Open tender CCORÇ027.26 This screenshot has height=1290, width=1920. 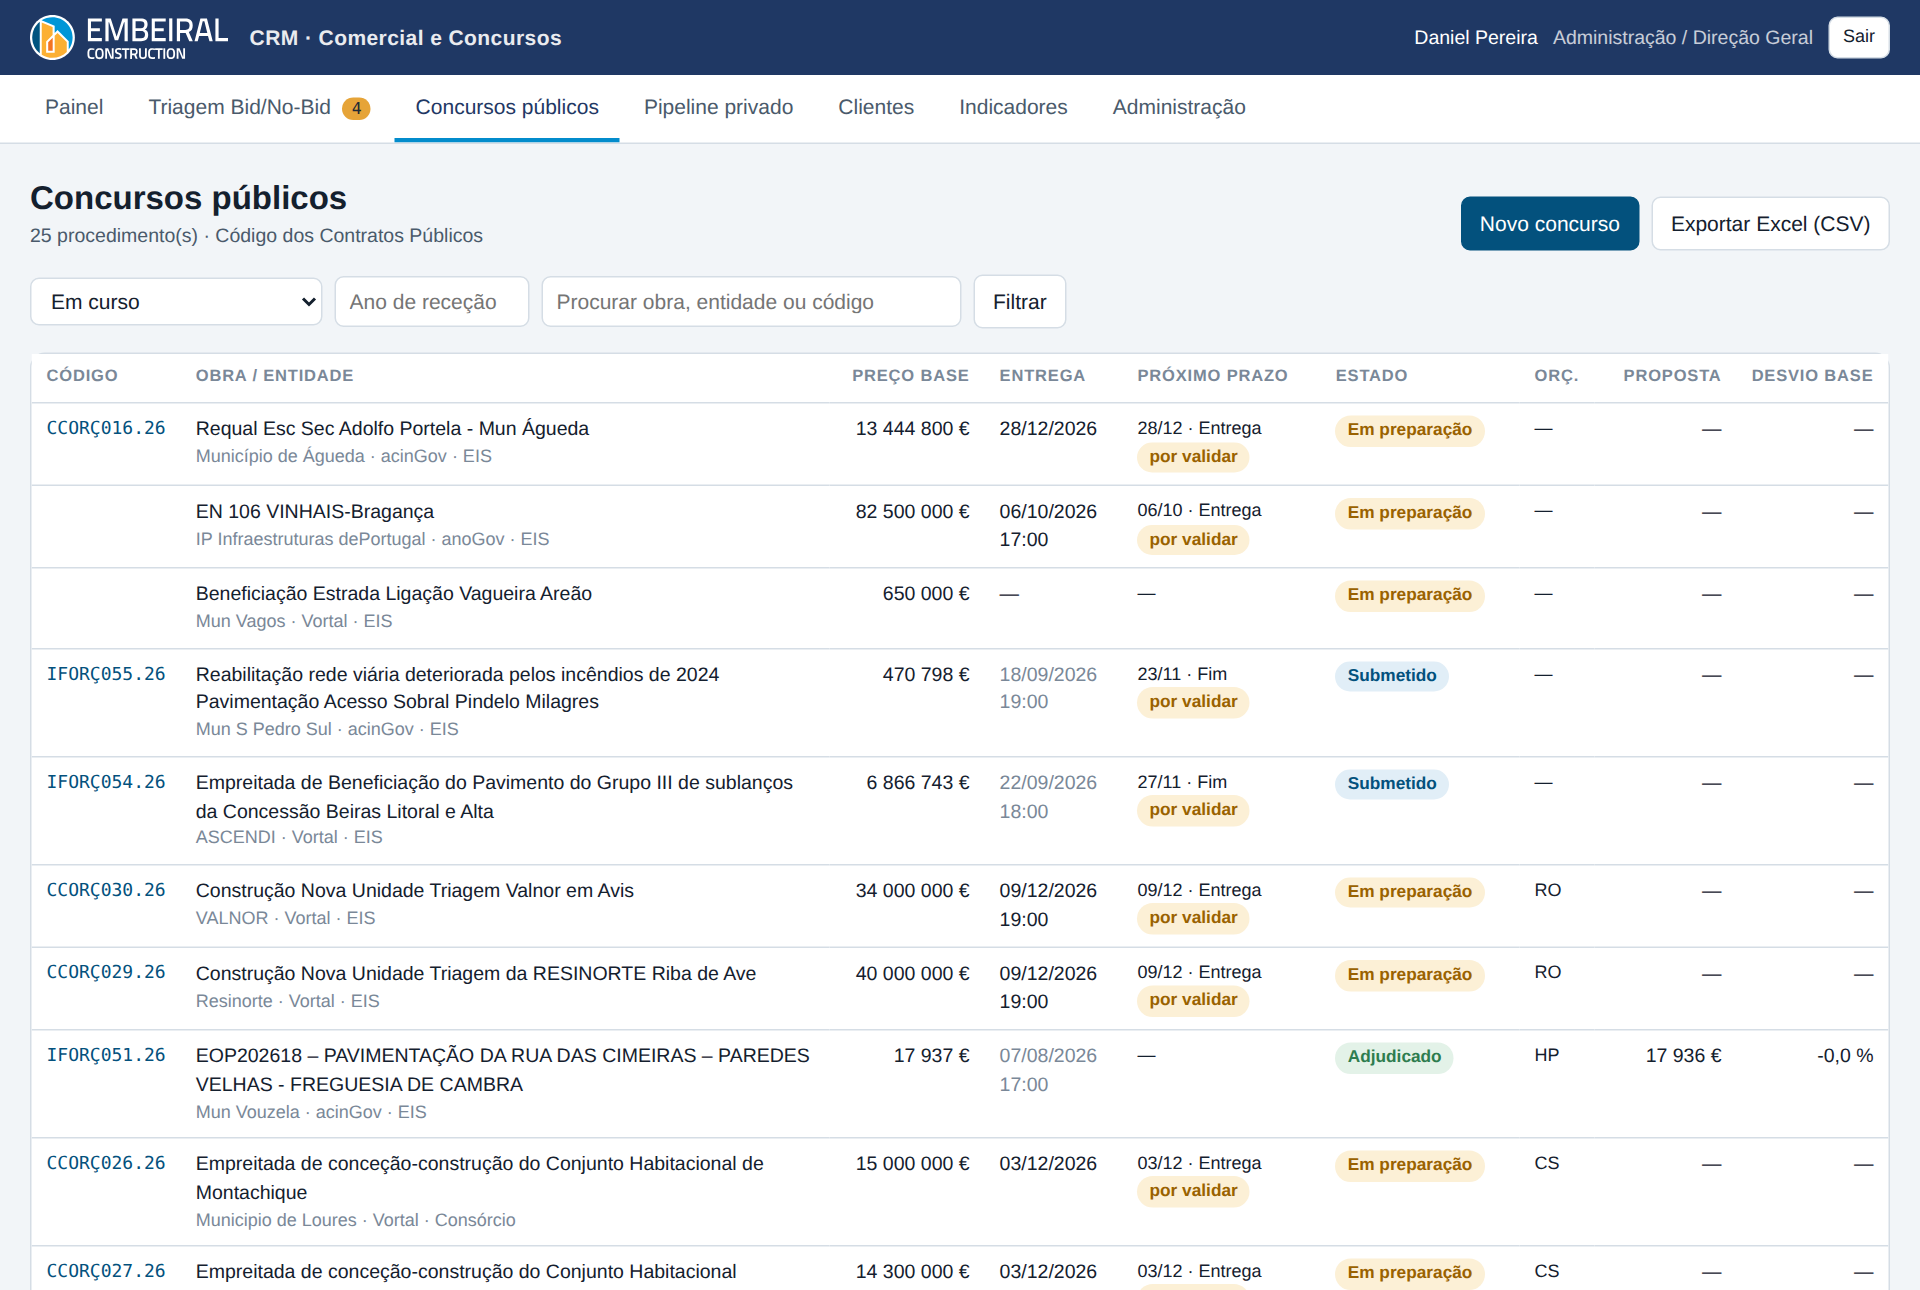tap(106, 1271)
